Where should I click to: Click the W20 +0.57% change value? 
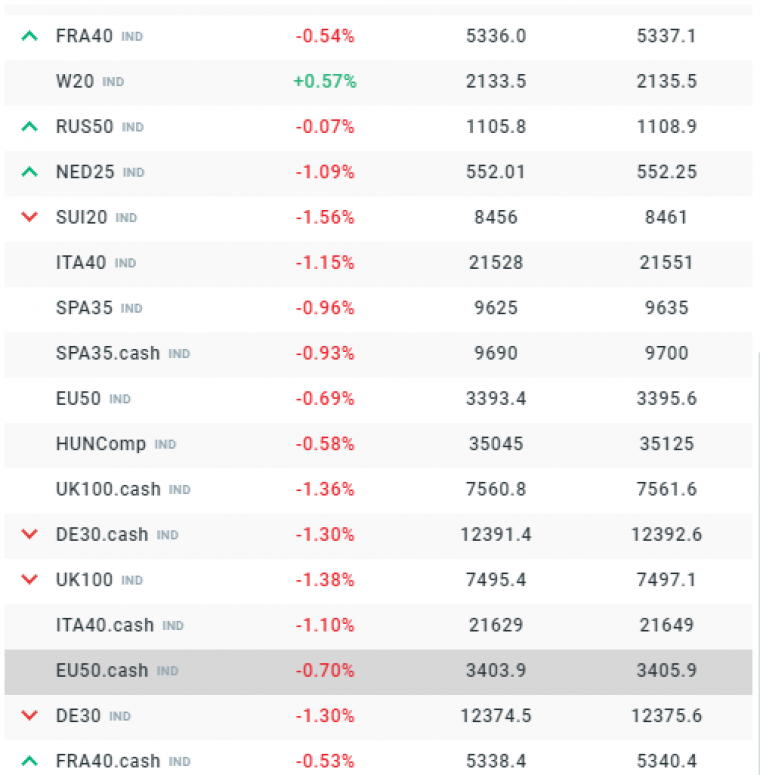coord(325,82)
